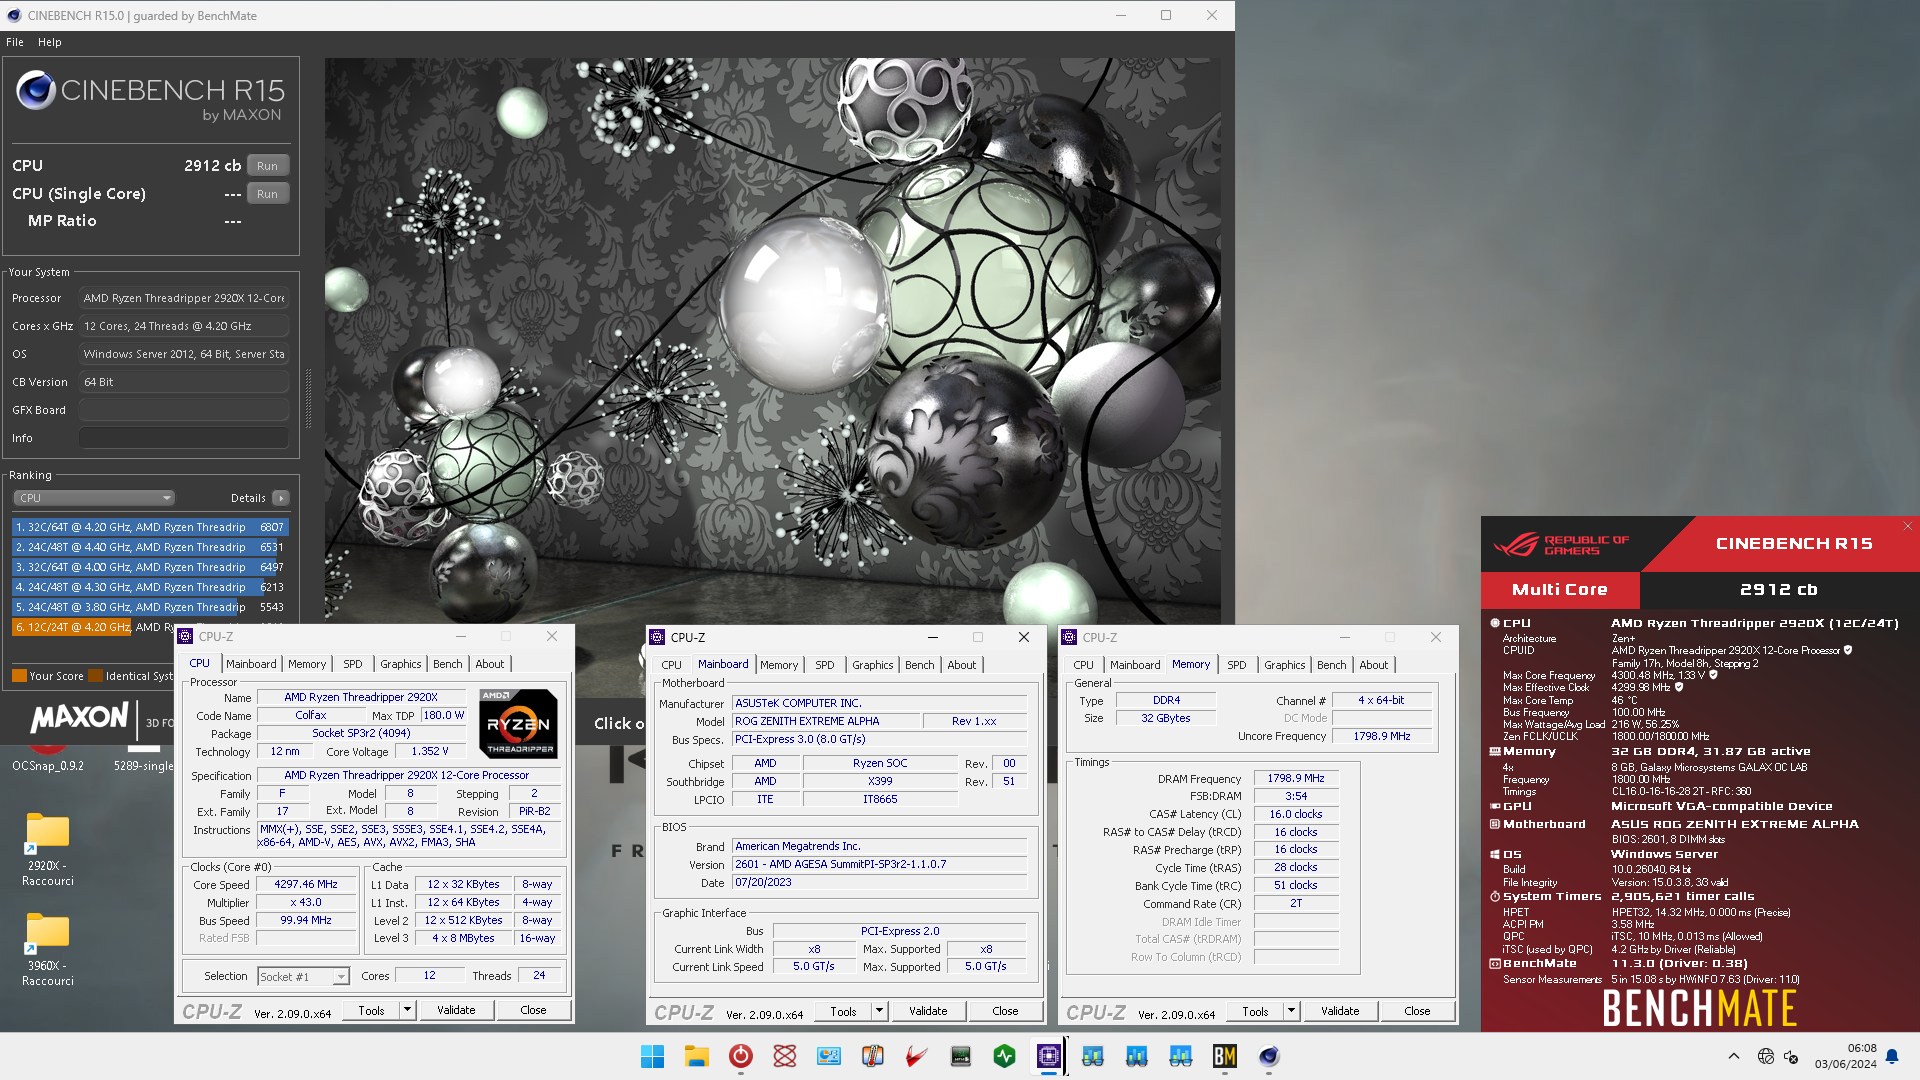The width and height of the screenshot is (1920, 1080).
Task: Open the notification bell in system tray
Action: click(x=1892, y=1056)
